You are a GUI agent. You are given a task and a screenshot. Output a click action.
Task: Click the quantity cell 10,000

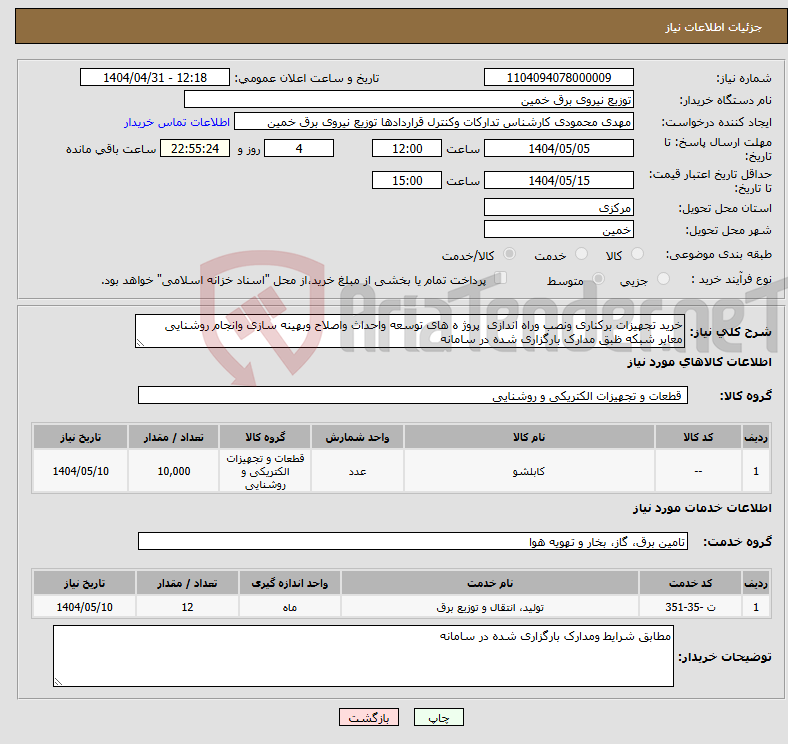tap(173, 471)
